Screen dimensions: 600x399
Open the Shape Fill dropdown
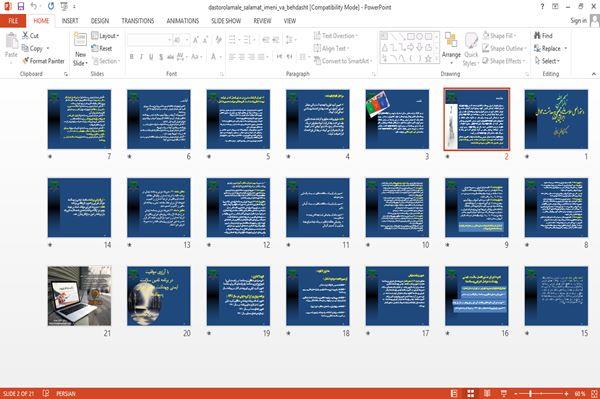pyautogui.click(x=499, y=36)
